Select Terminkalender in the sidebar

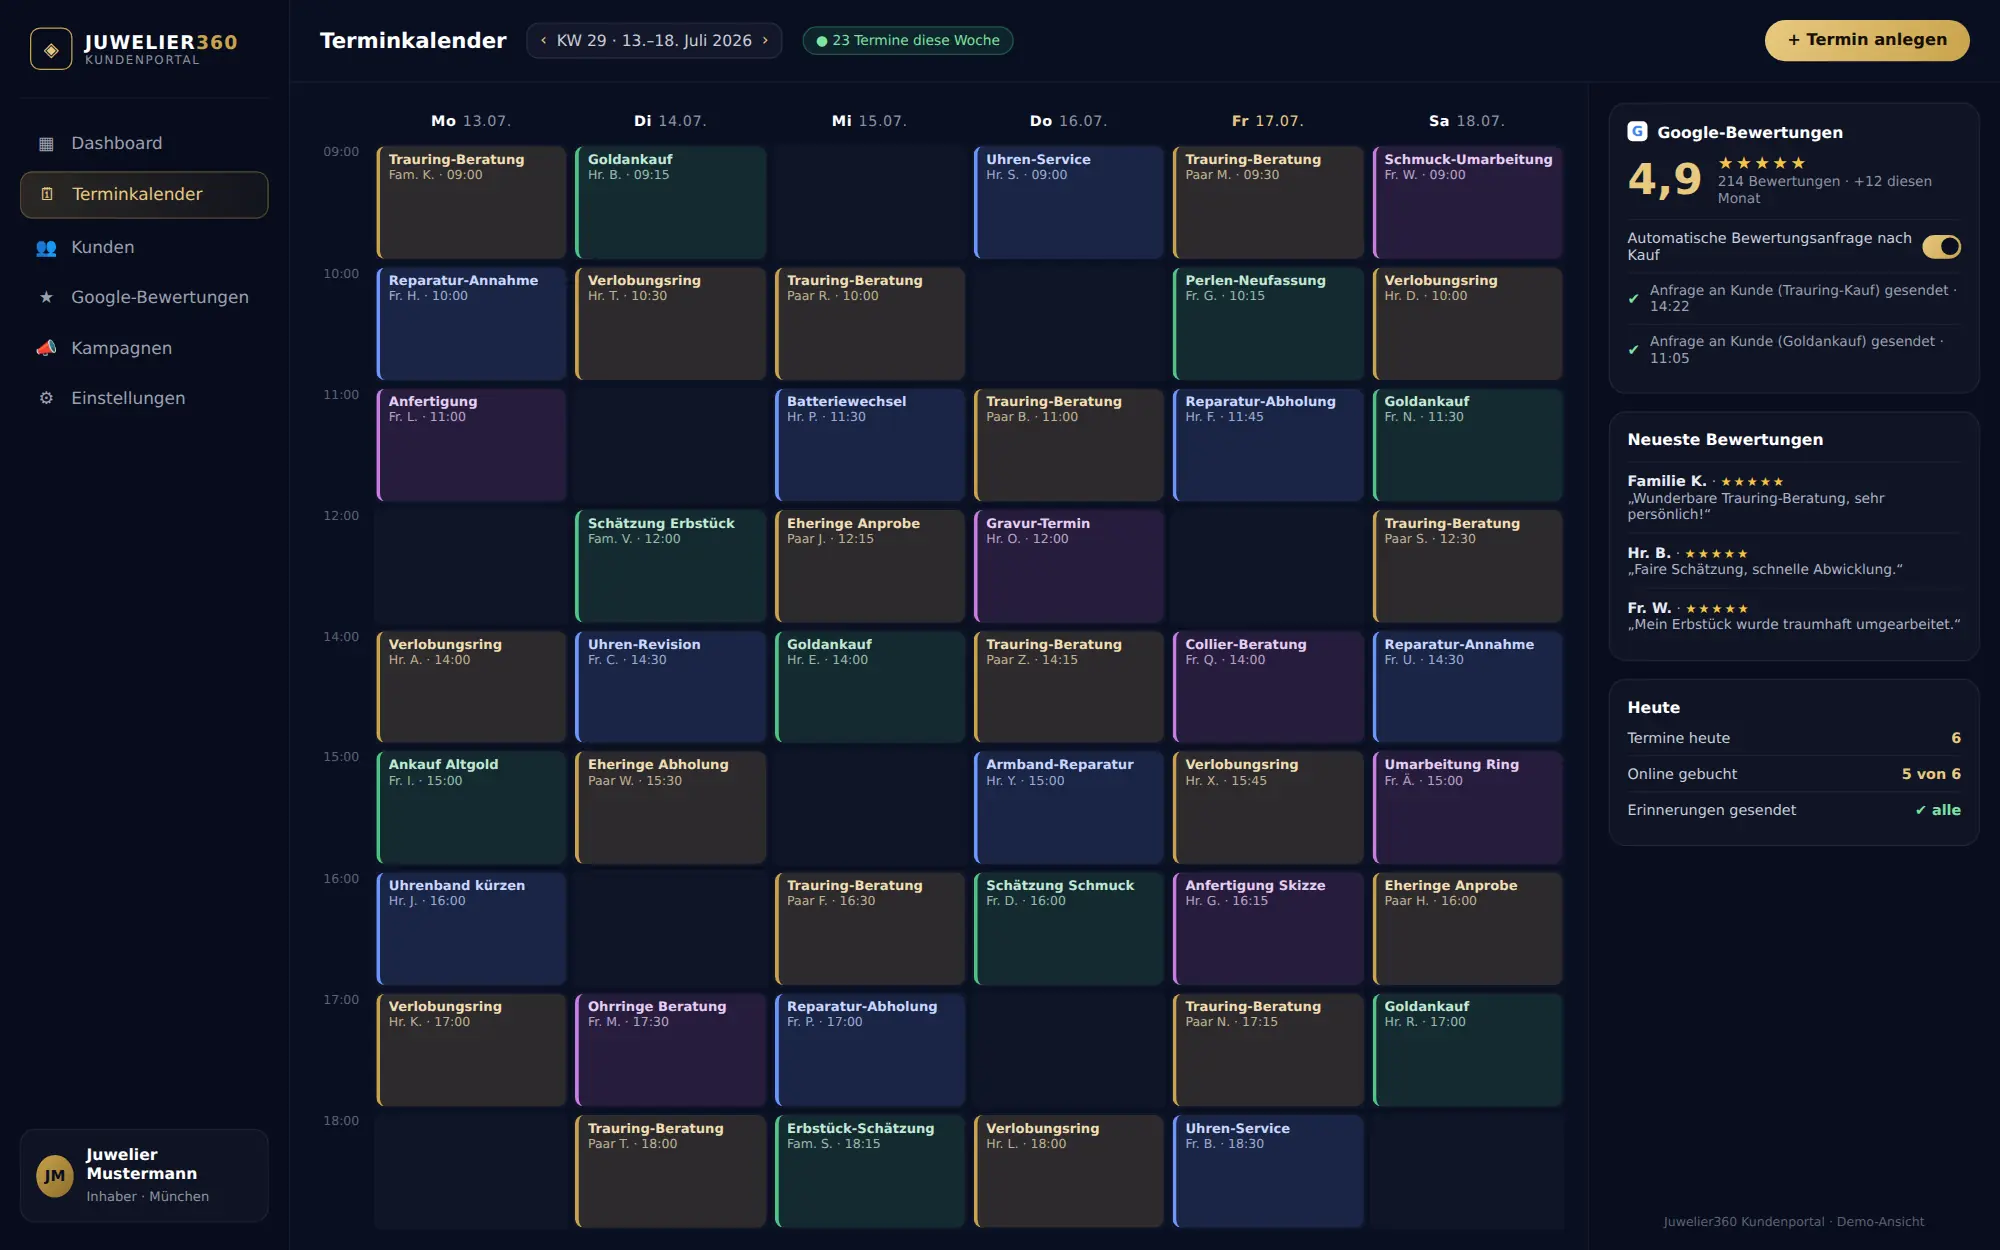[x=144, y=194]
